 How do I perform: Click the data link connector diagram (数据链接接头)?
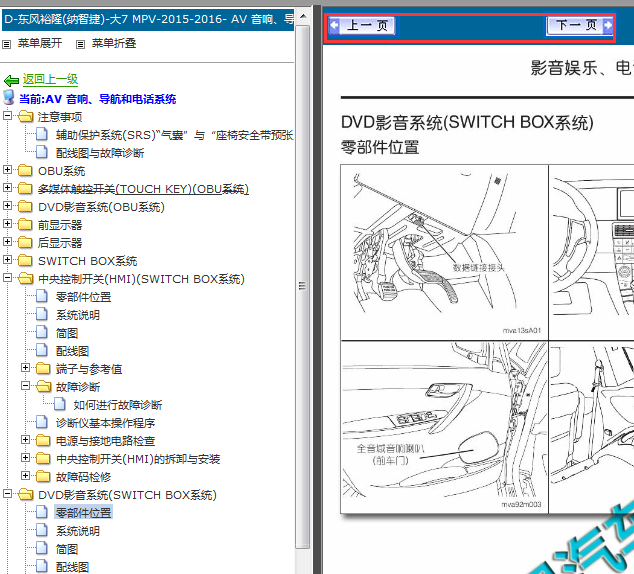click(444, 252)
